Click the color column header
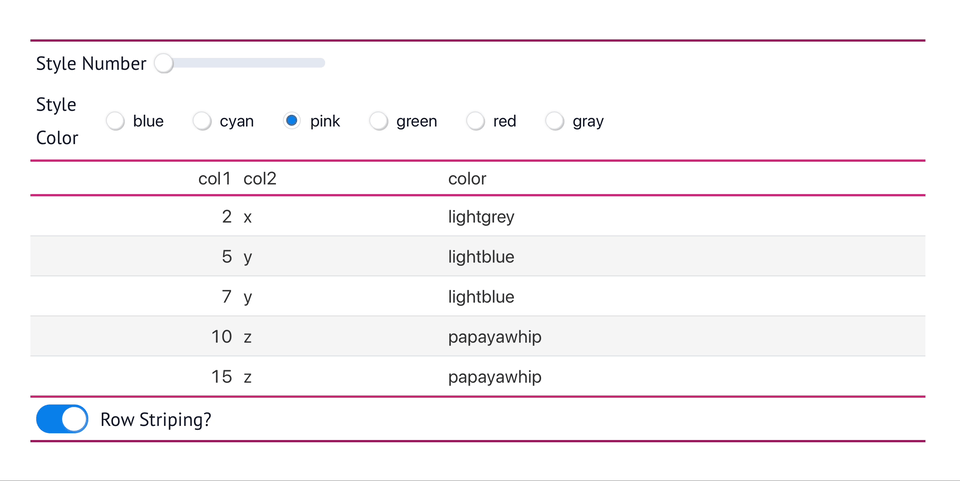960x481 pixels. tap(467, 179)
